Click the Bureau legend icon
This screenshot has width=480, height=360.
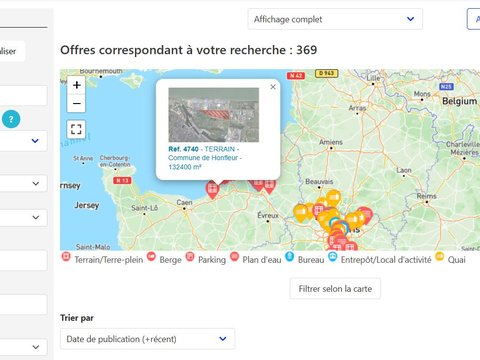290,257
